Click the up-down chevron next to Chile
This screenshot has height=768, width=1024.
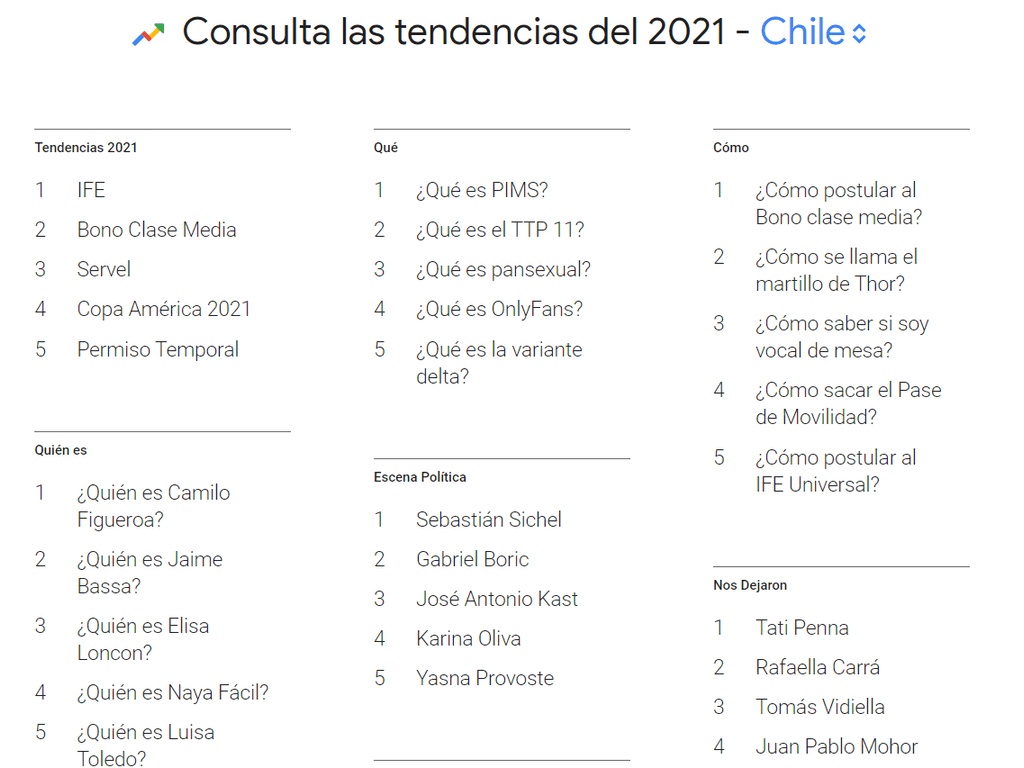(858, 32)
